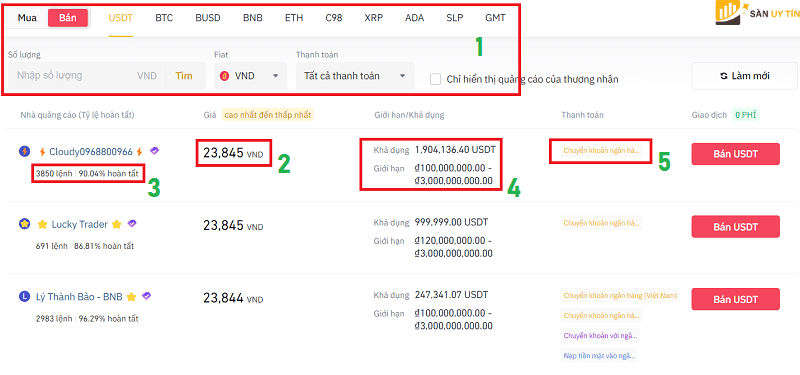Click Lucky Trader avatar icon

pos(24,224)
